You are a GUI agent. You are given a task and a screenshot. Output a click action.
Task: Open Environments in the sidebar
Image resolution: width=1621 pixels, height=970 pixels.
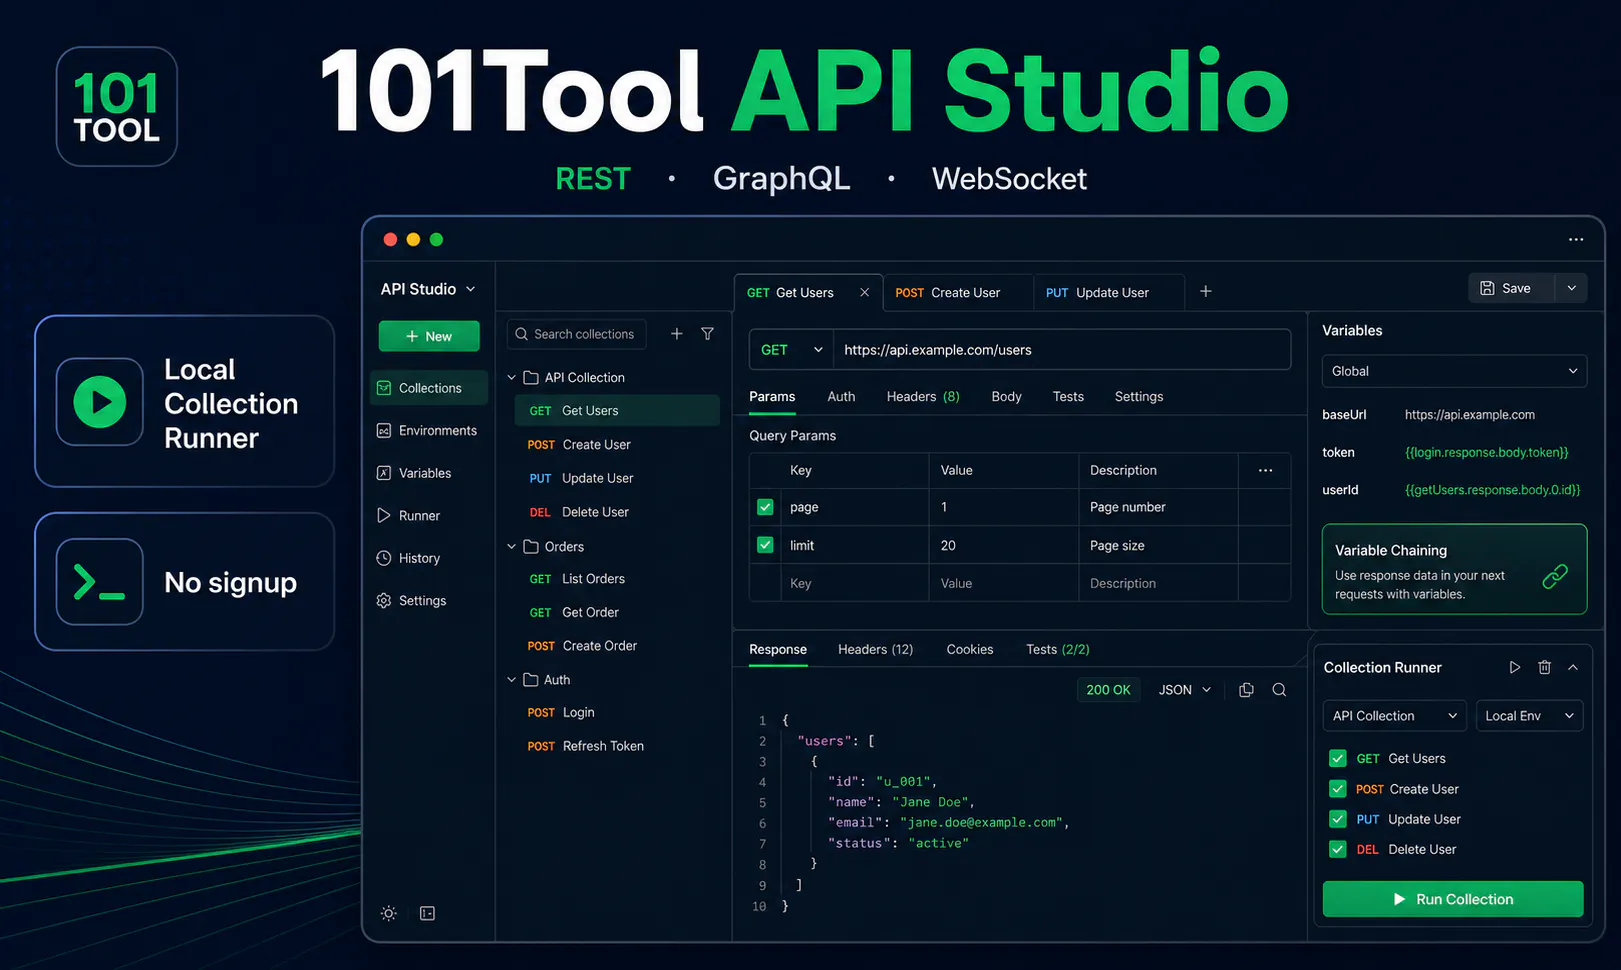tap(427, 430)
